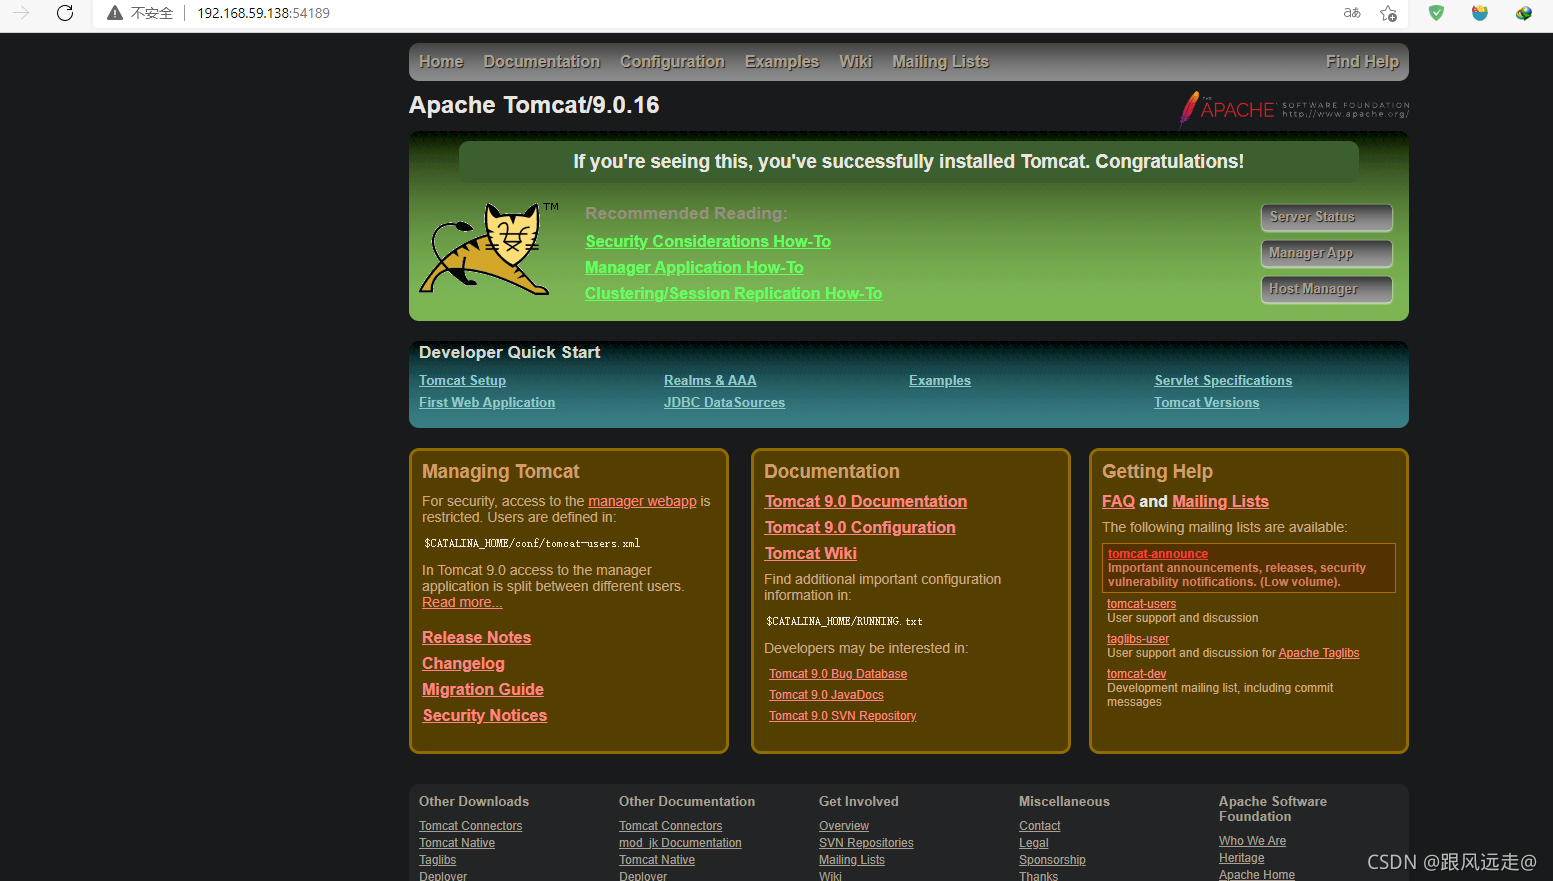Open tomcat-announce mailing list link
Viewport: 1553px width, 881px height.
(x=1158, y=554)
